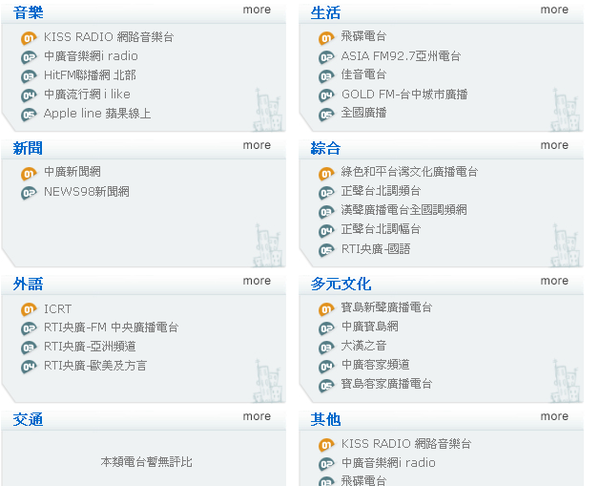The width and height of the screenshot is (600, 486).
Task: Click the 03 badge beside 漢聲廣播電台全國調頻網
Action: 326,212
